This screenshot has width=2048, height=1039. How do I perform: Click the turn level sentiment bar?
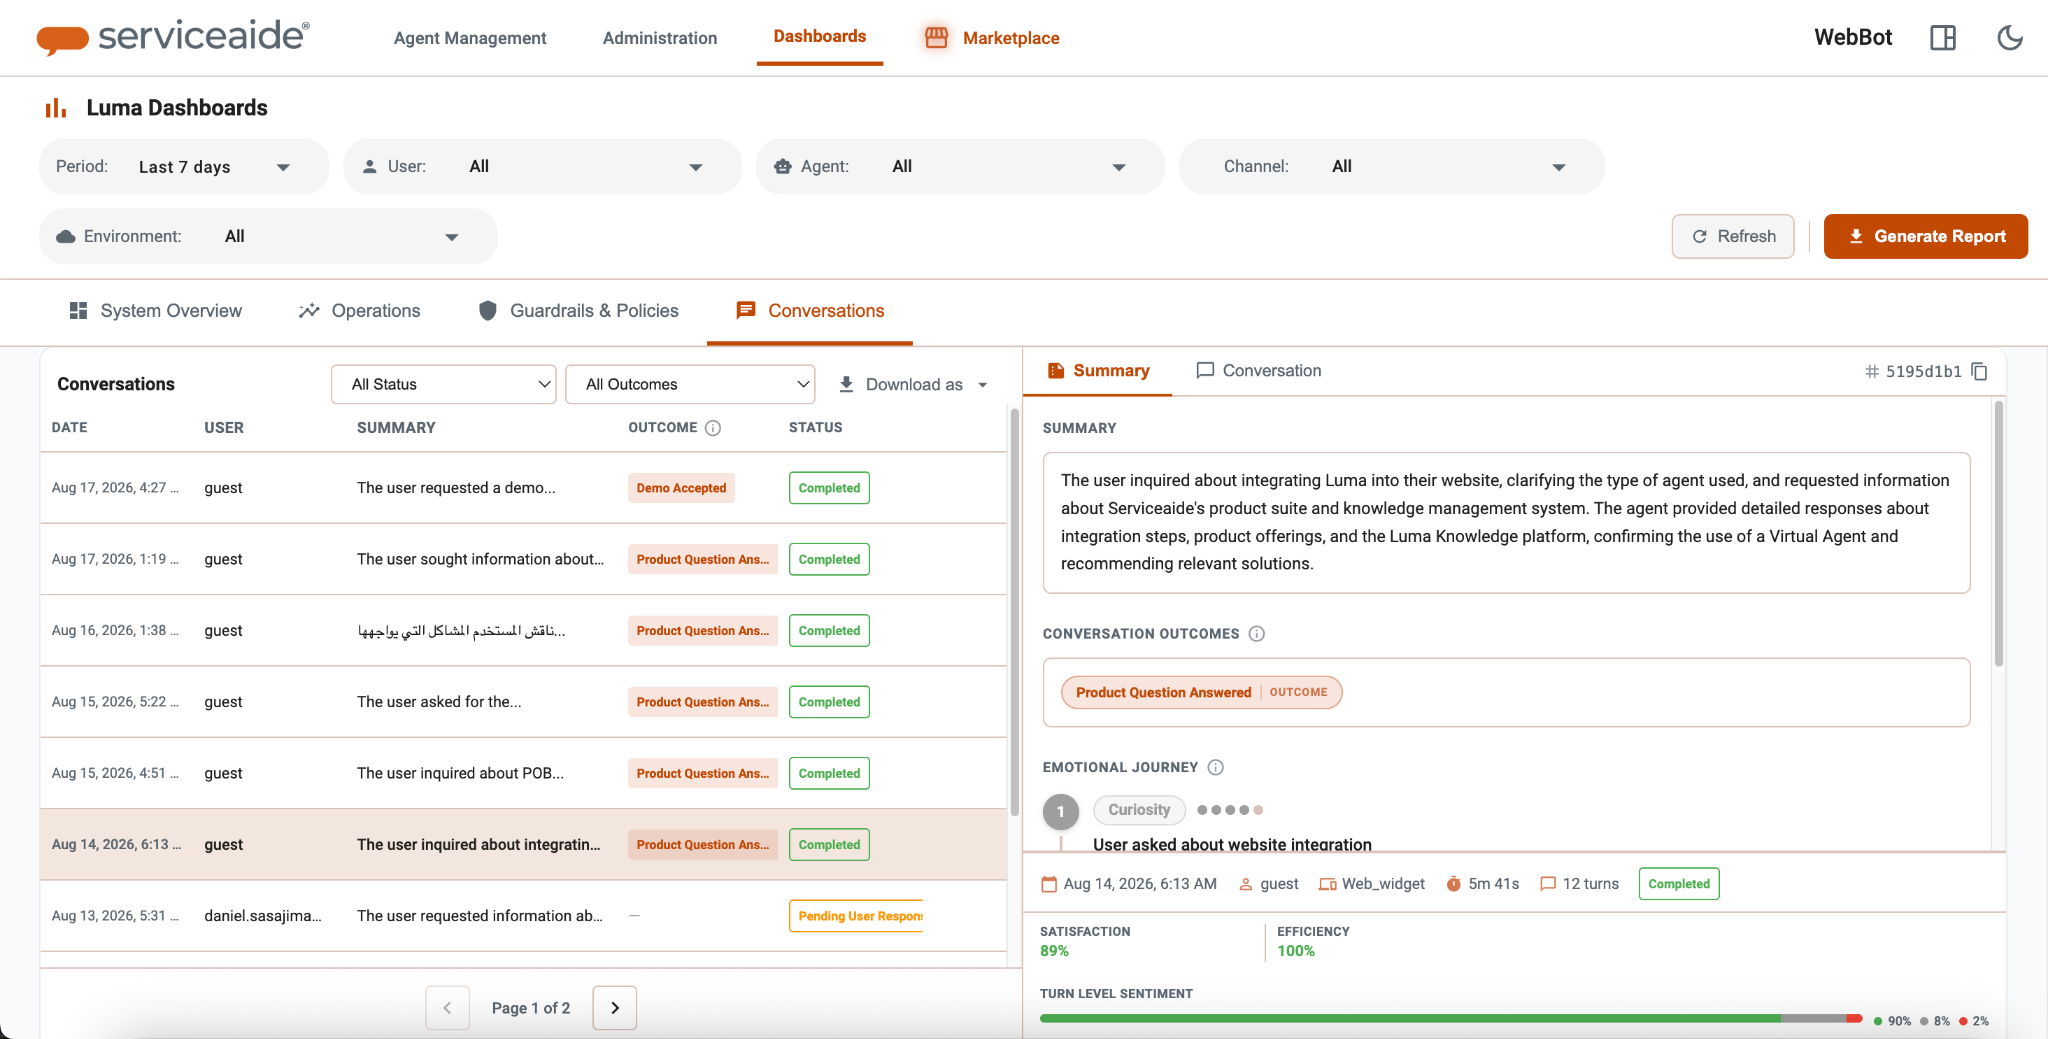[x=1451, y=1019]
